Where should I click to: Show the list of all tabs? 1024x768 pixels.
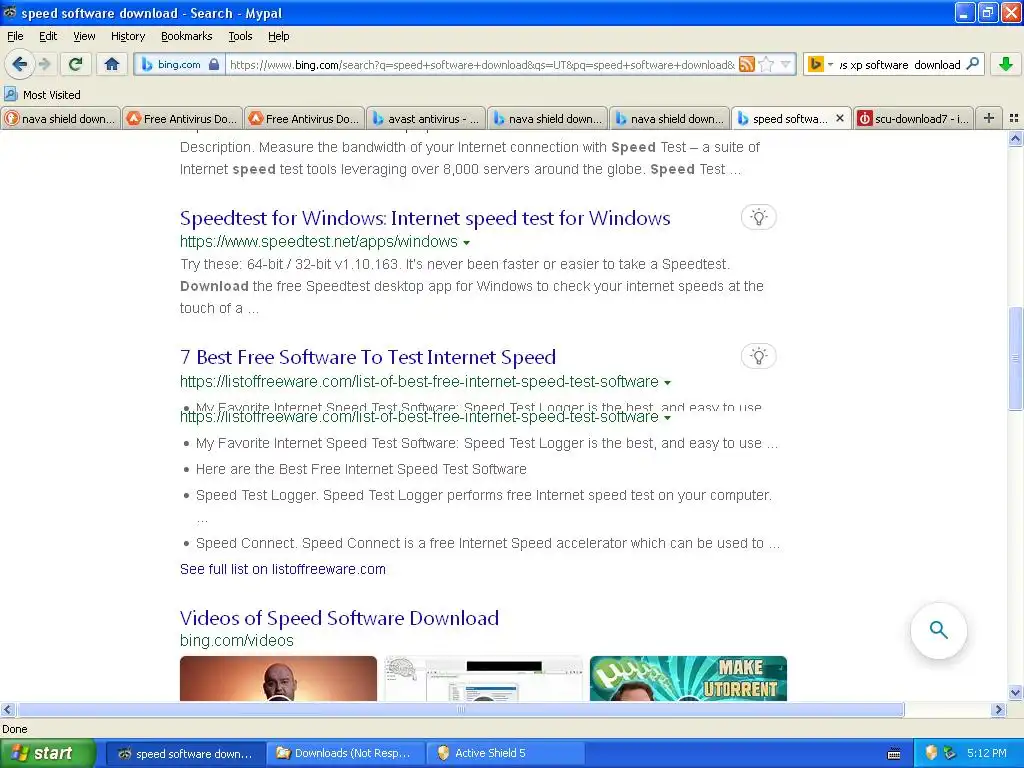pyautogui.click(x=1014, y=118)
